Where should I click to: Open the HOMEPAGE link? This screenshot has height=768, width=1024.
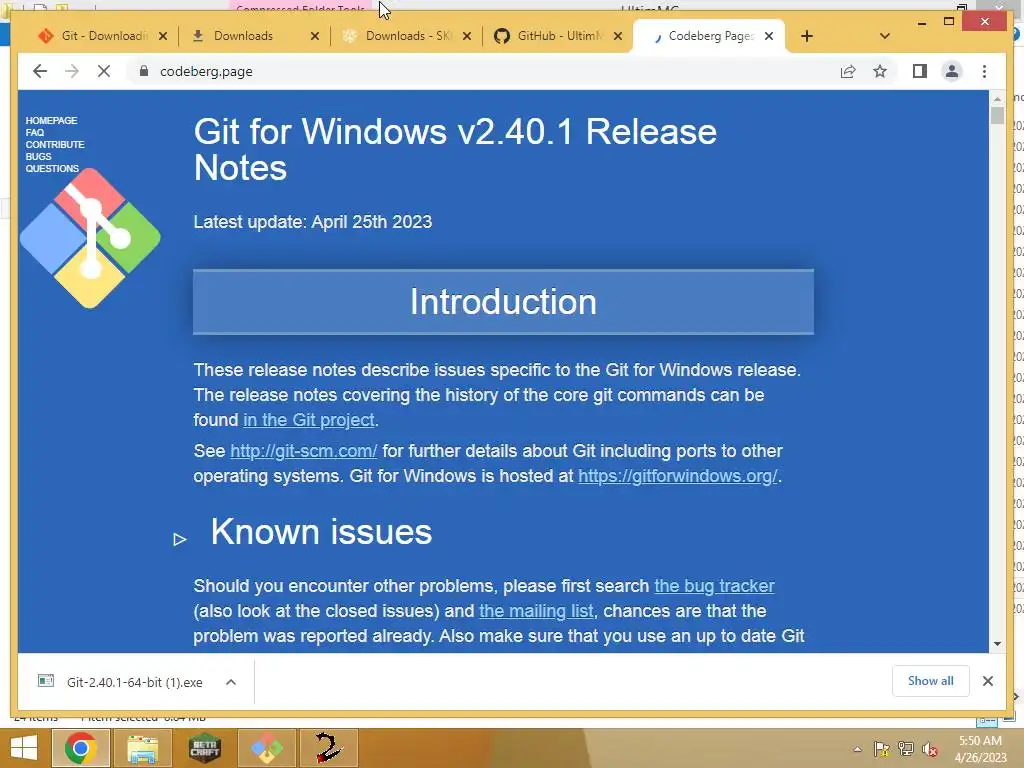[51, 120]
